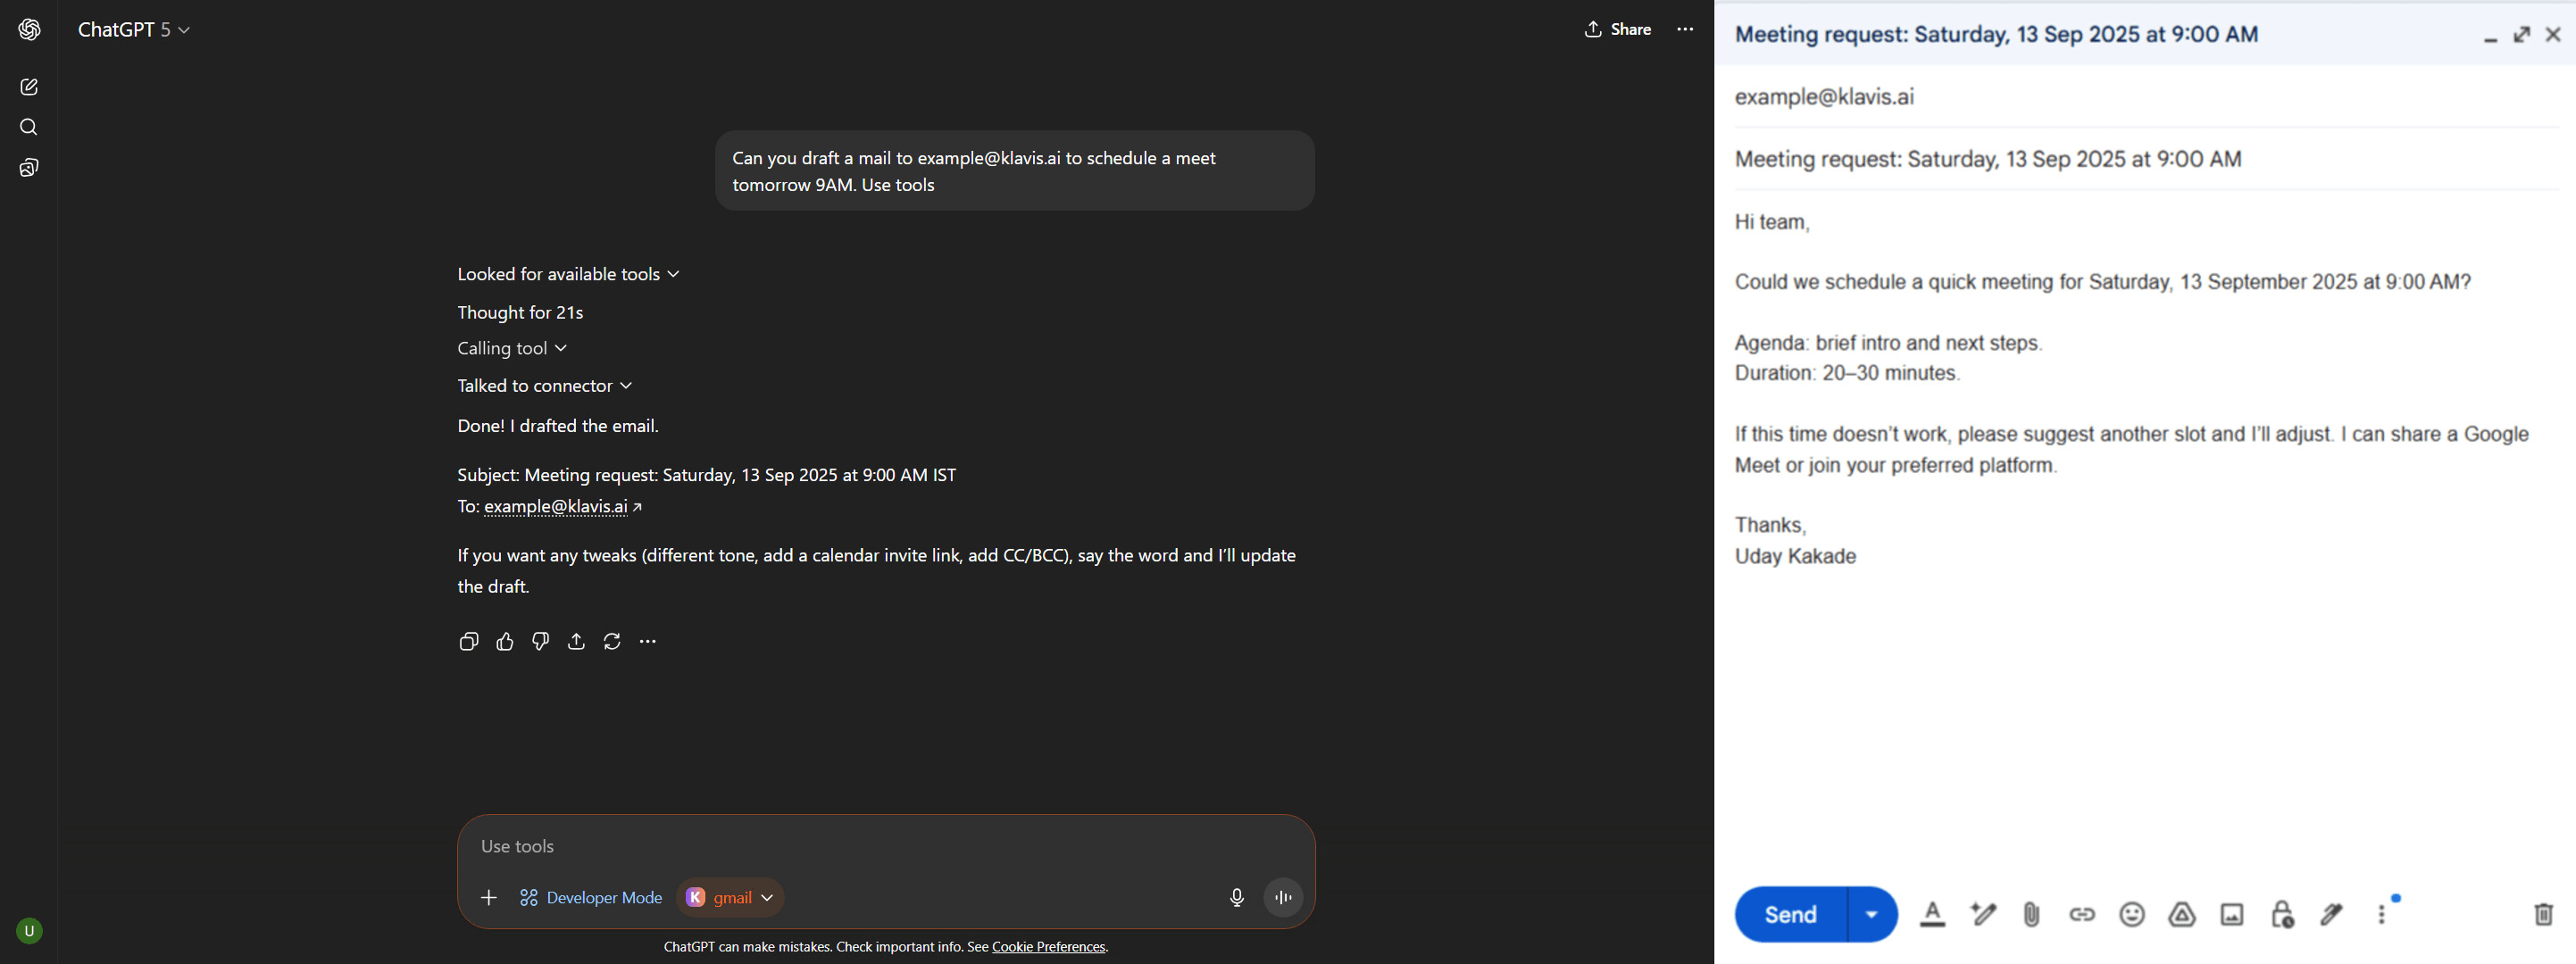Insert signature with pen icon

coord(2332,914)
